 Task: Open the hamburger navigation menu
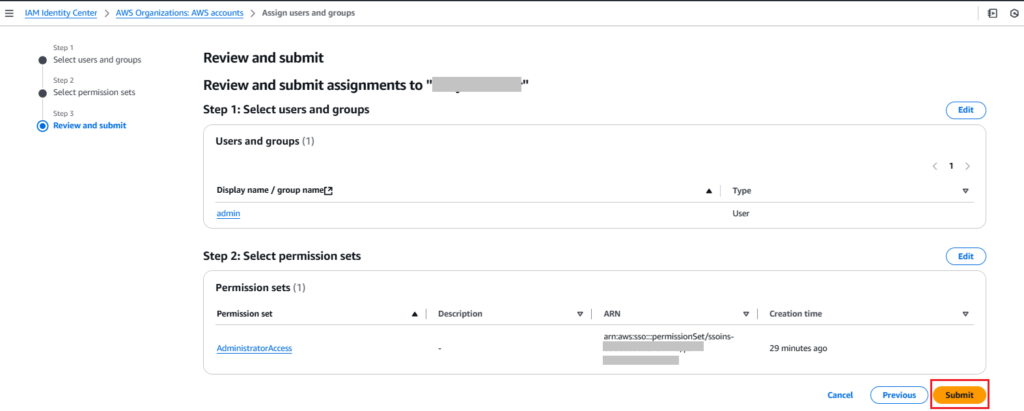click(x=9, y=13)
